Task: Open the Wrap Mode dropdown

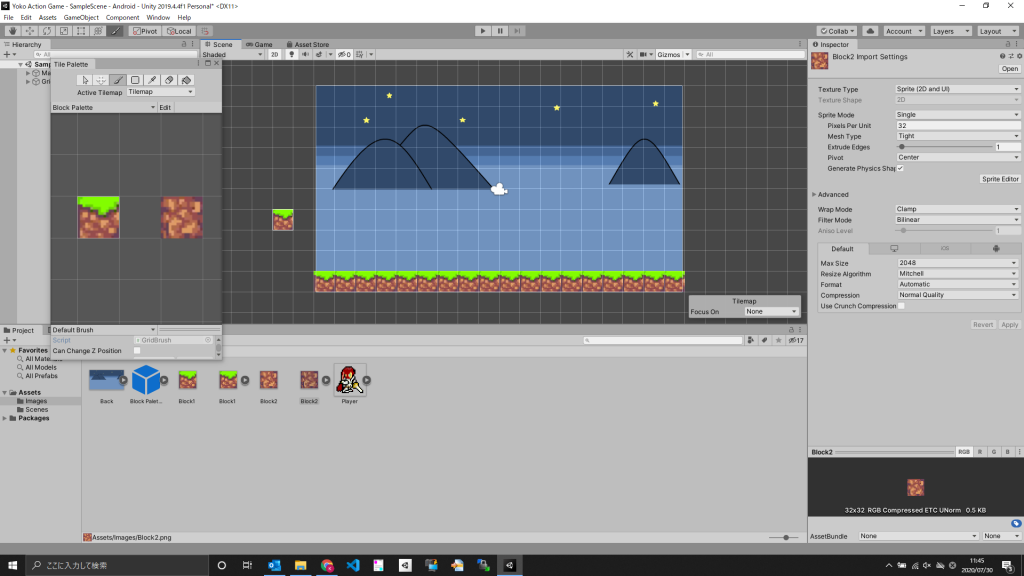Action: 957,209
